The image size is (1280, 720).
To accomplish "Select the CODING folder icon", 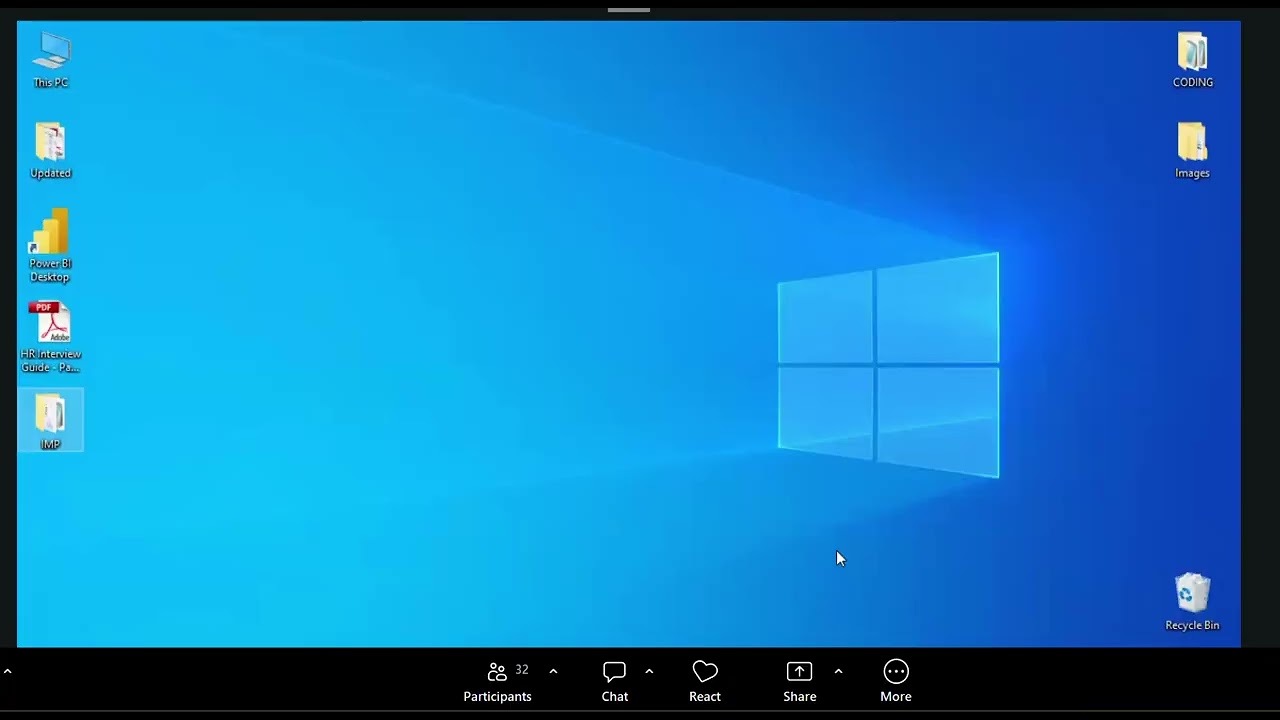I will 1192,60.
